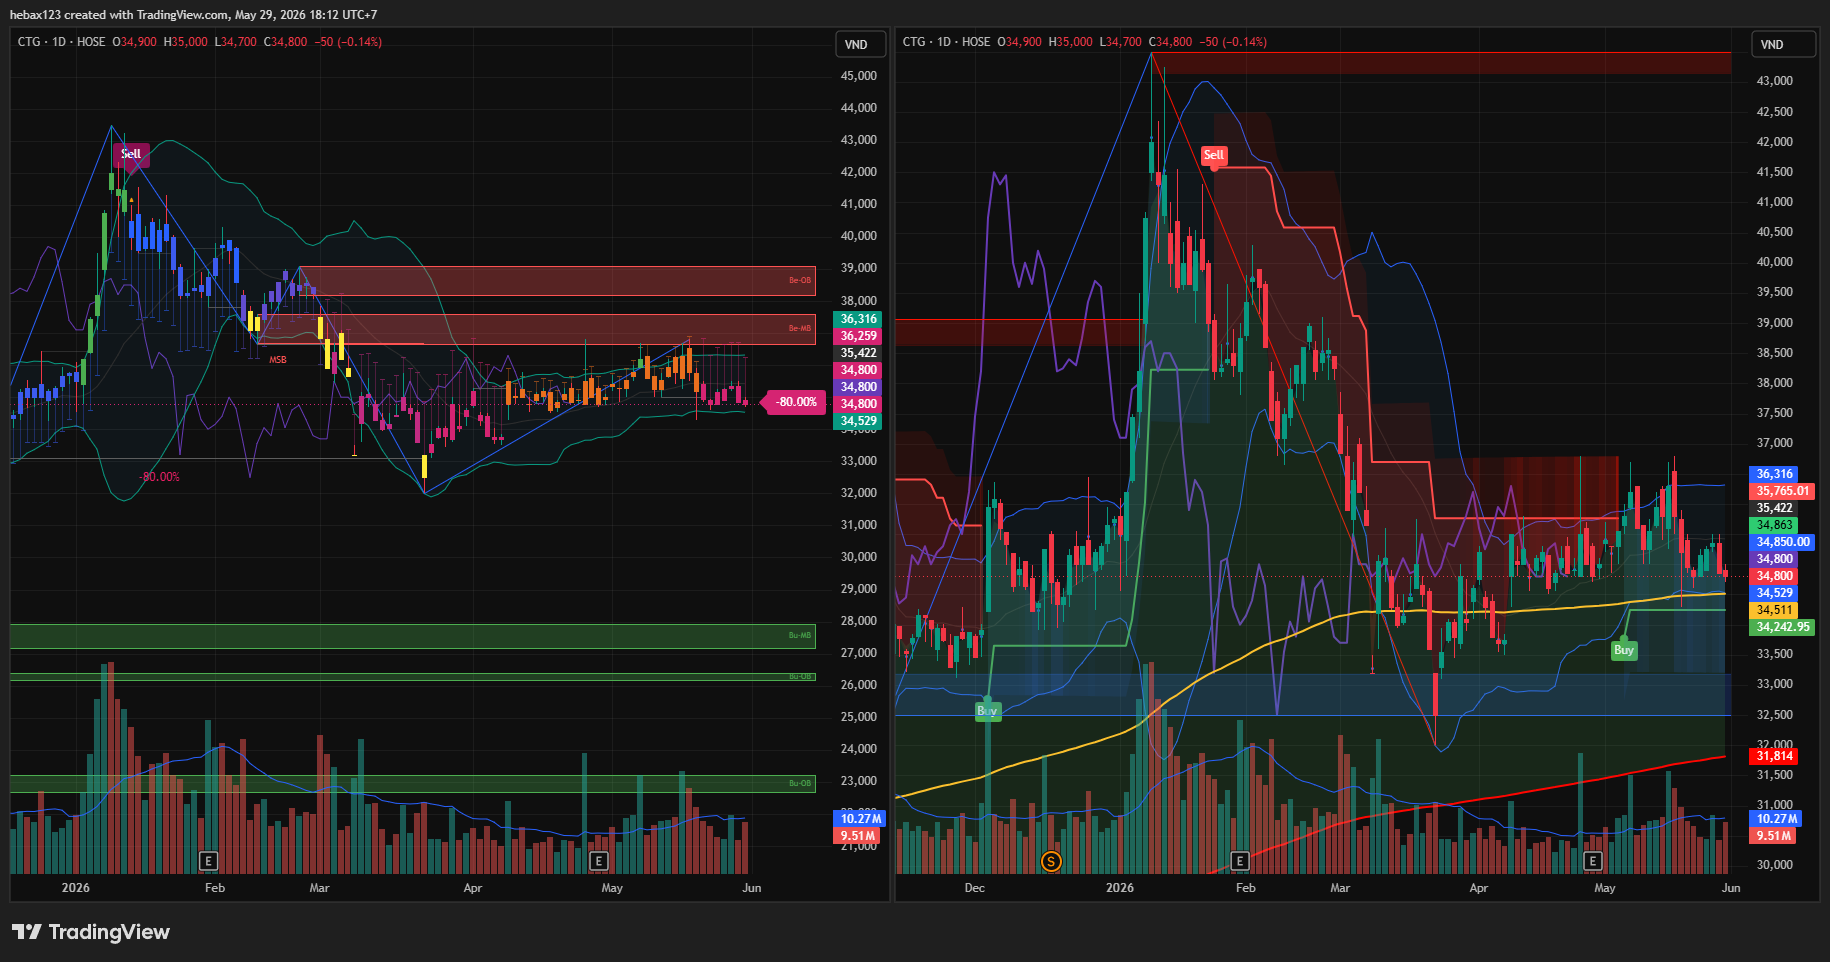Click the 9.51M volume label in left chart
This screenshot has height=962, width=1830.
click(x=856, y=835)
